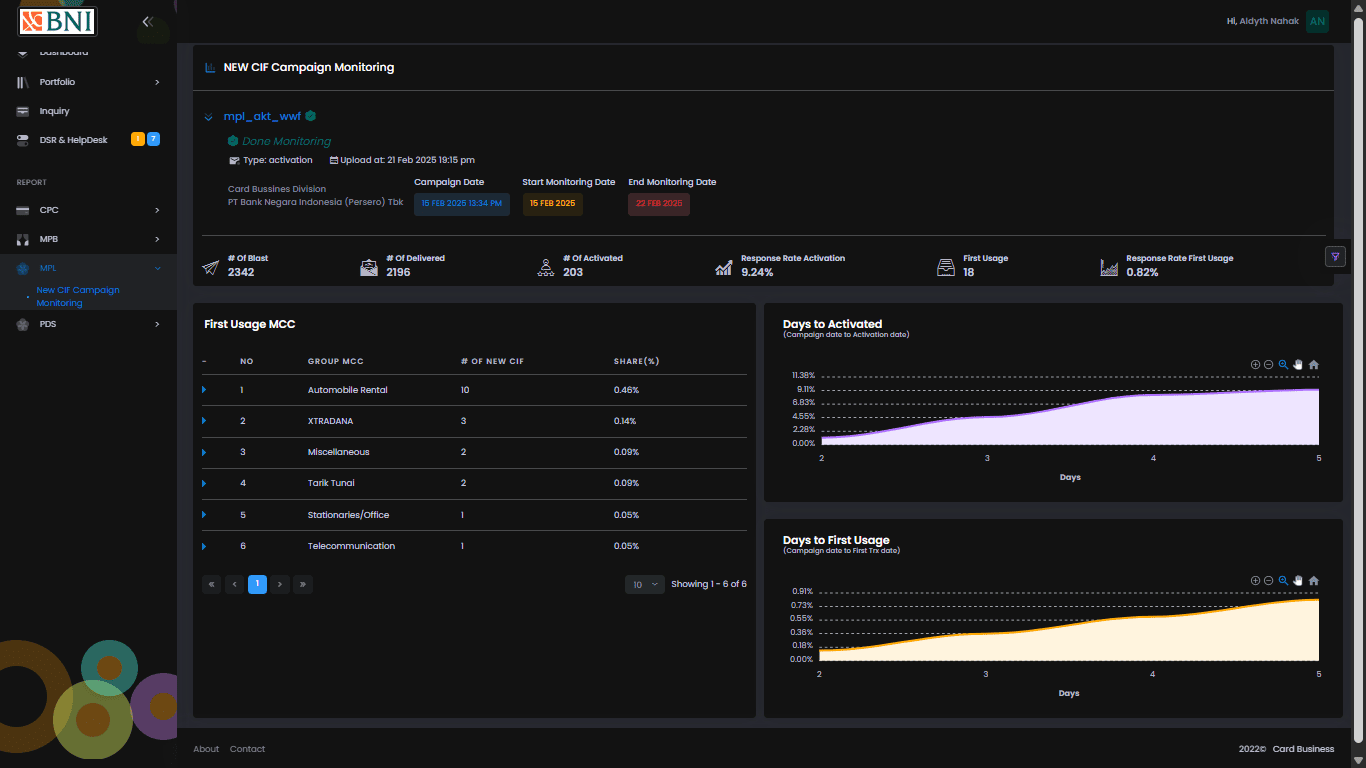Viewport: 1366px width, 768px height.
Task: Expand the XTRADANA row
Action: 204,421
